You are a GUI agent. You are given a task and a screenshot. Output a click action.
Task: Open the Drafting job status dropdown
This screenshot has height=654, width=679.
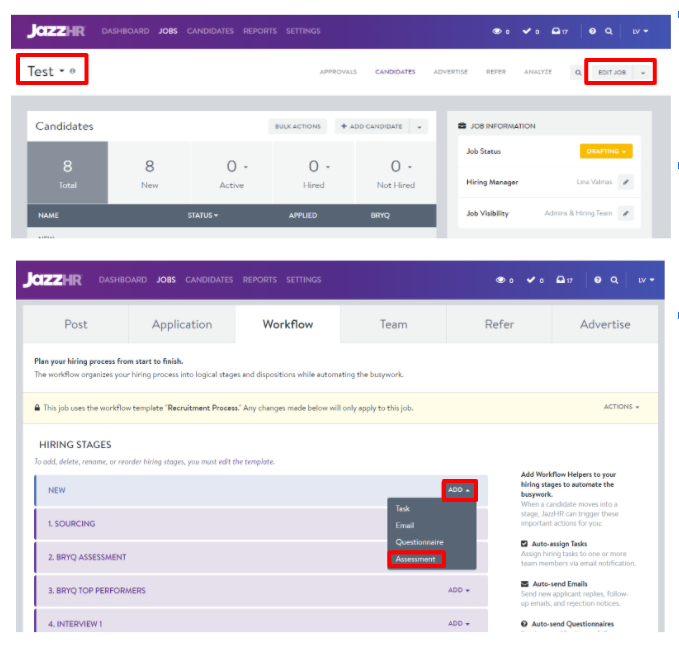point(605,151)
